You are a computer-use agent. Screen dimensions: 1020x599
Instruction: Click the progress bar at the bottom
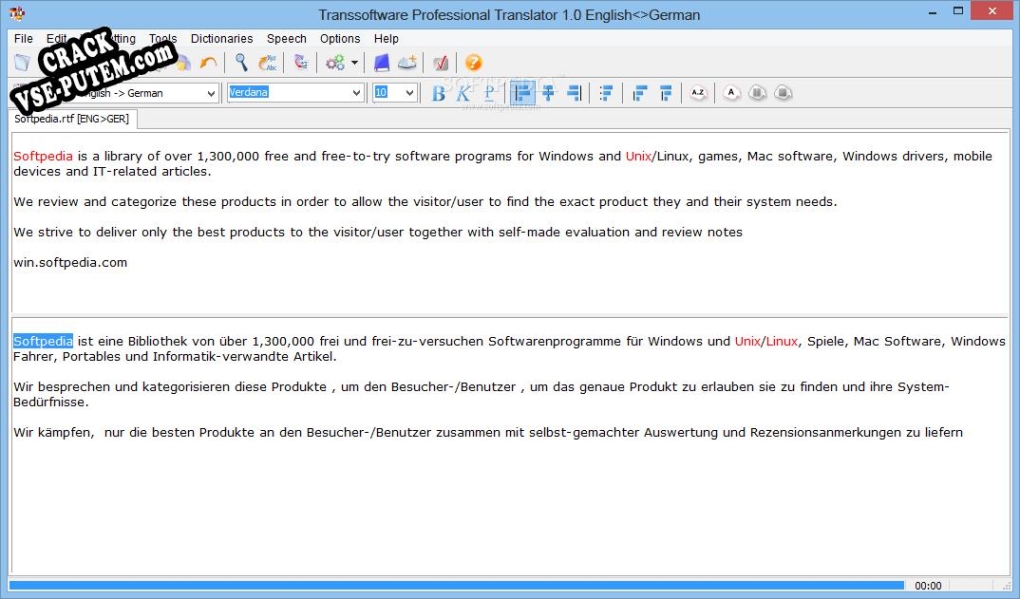455,585
